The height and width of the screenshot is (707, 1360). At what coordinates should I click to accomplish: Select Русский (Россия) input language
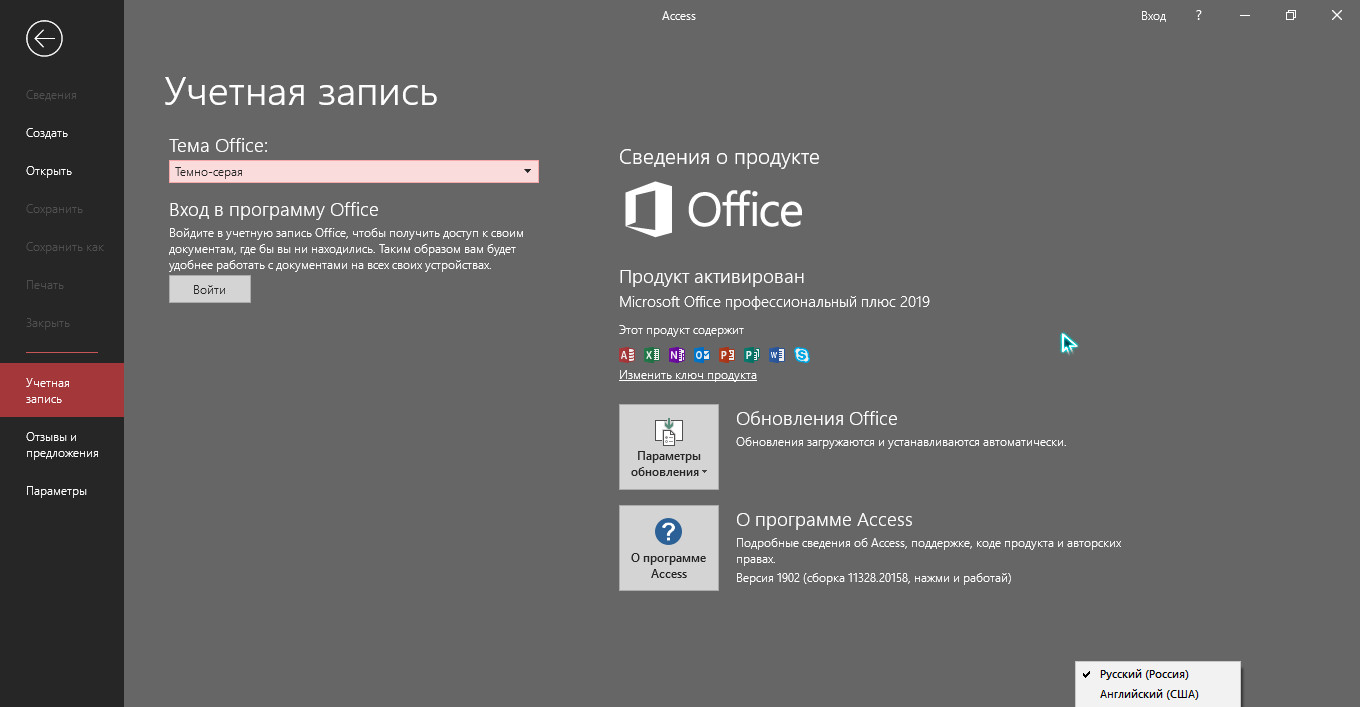[x=1144, y=674]
